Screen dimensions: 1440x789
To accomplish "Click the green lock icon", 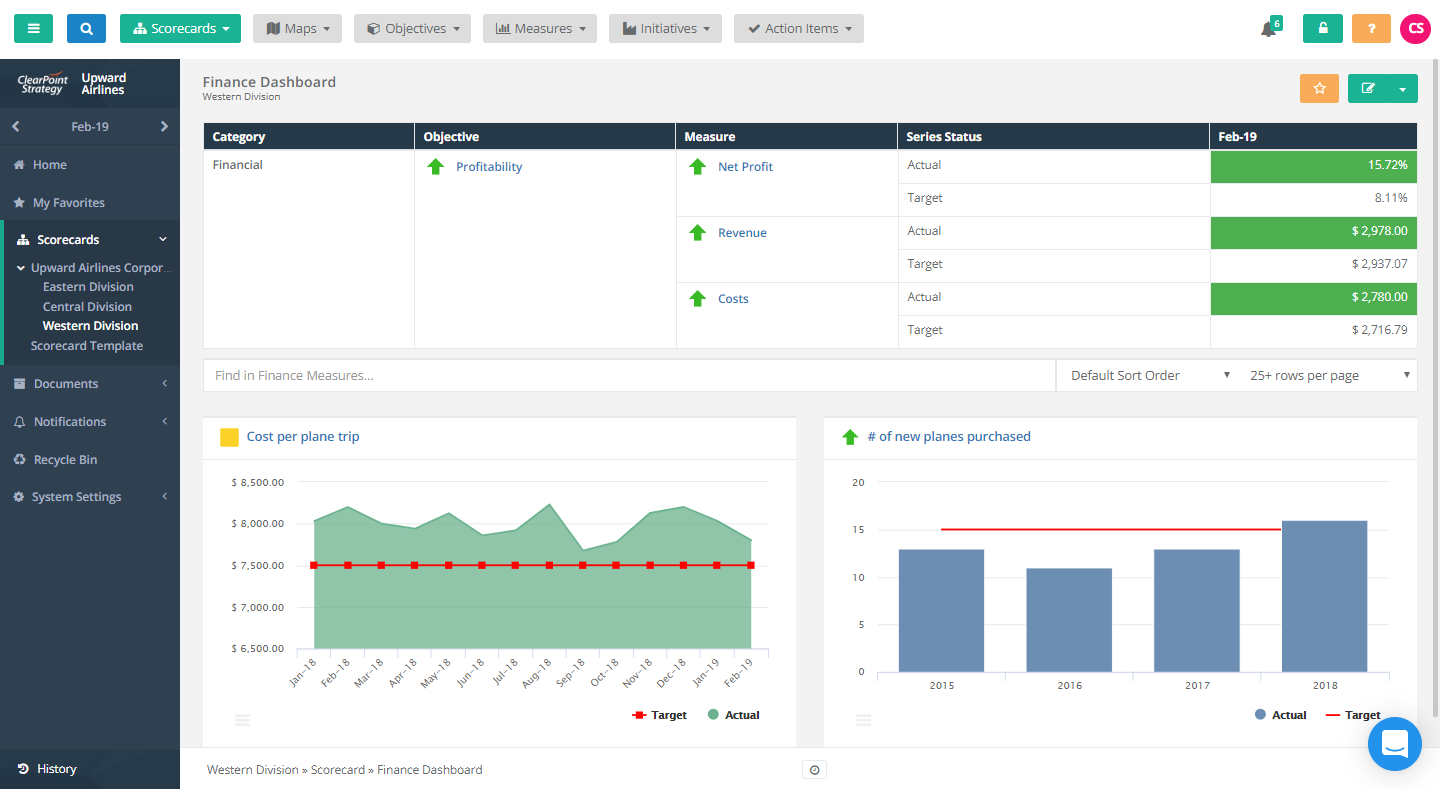I will tap(1322, 28).
